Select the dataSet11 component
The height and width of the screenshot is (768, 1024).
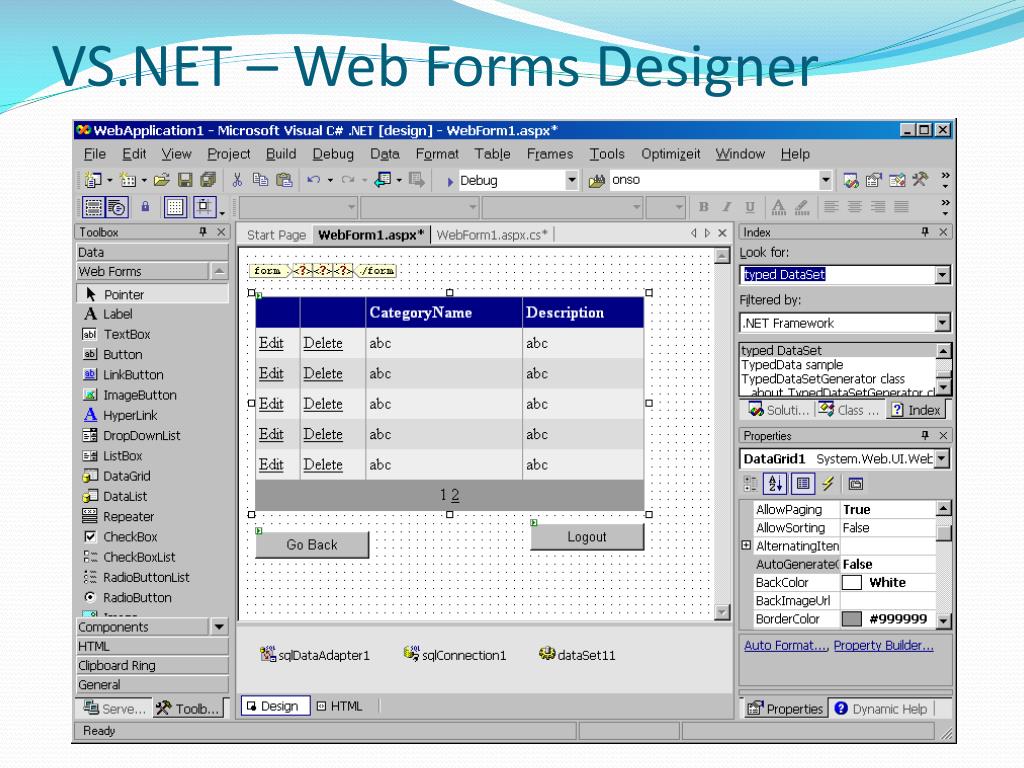[x=577, y=654]
